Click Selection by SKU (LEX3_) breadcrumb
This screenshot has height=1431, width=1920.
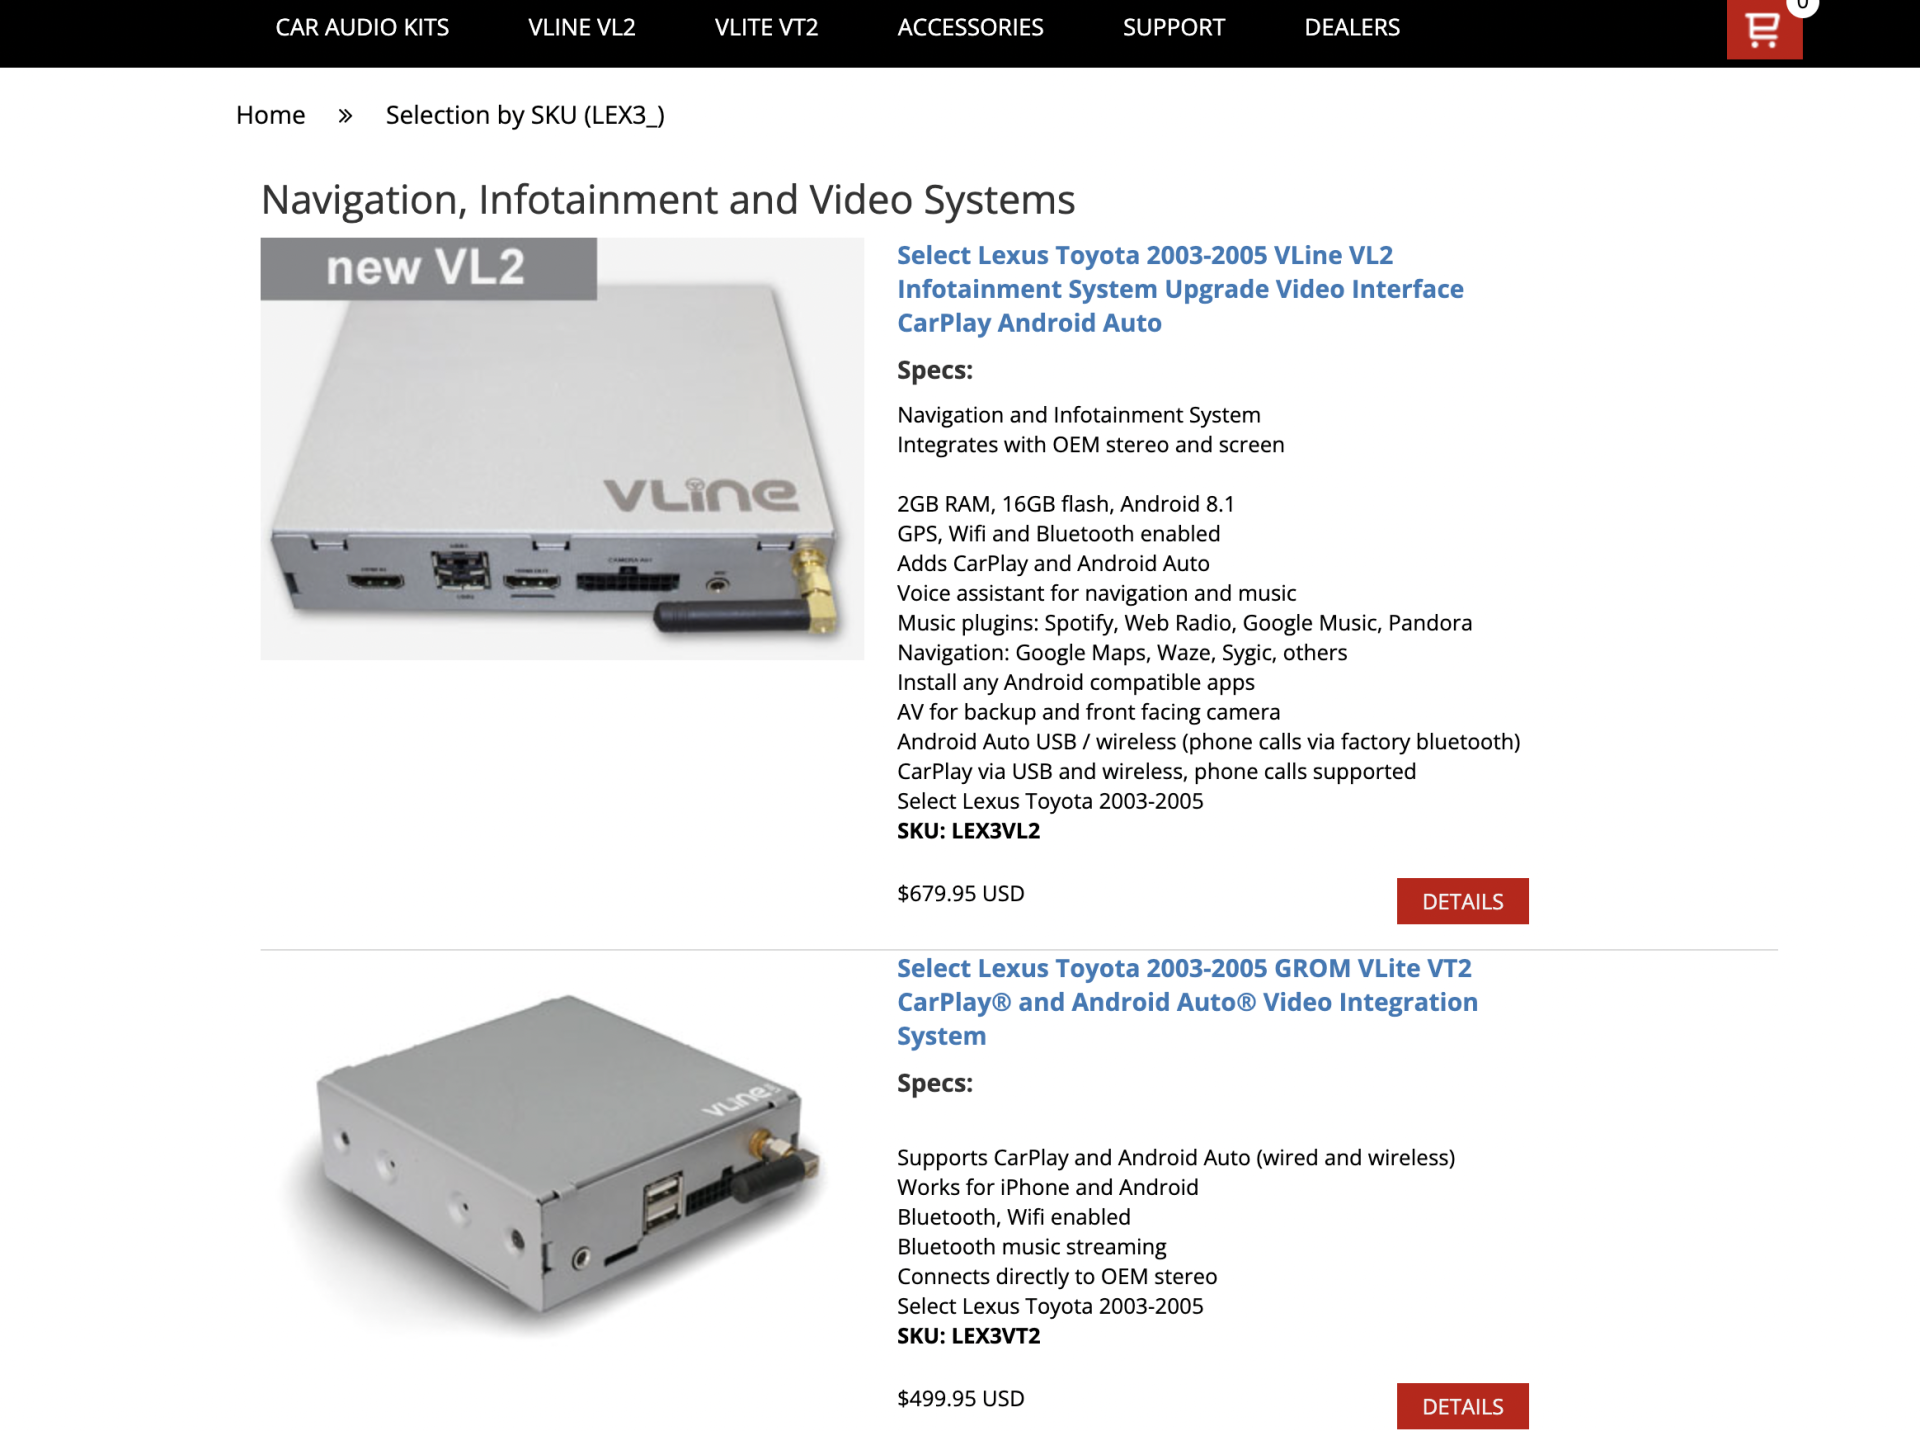click(525, 115)
